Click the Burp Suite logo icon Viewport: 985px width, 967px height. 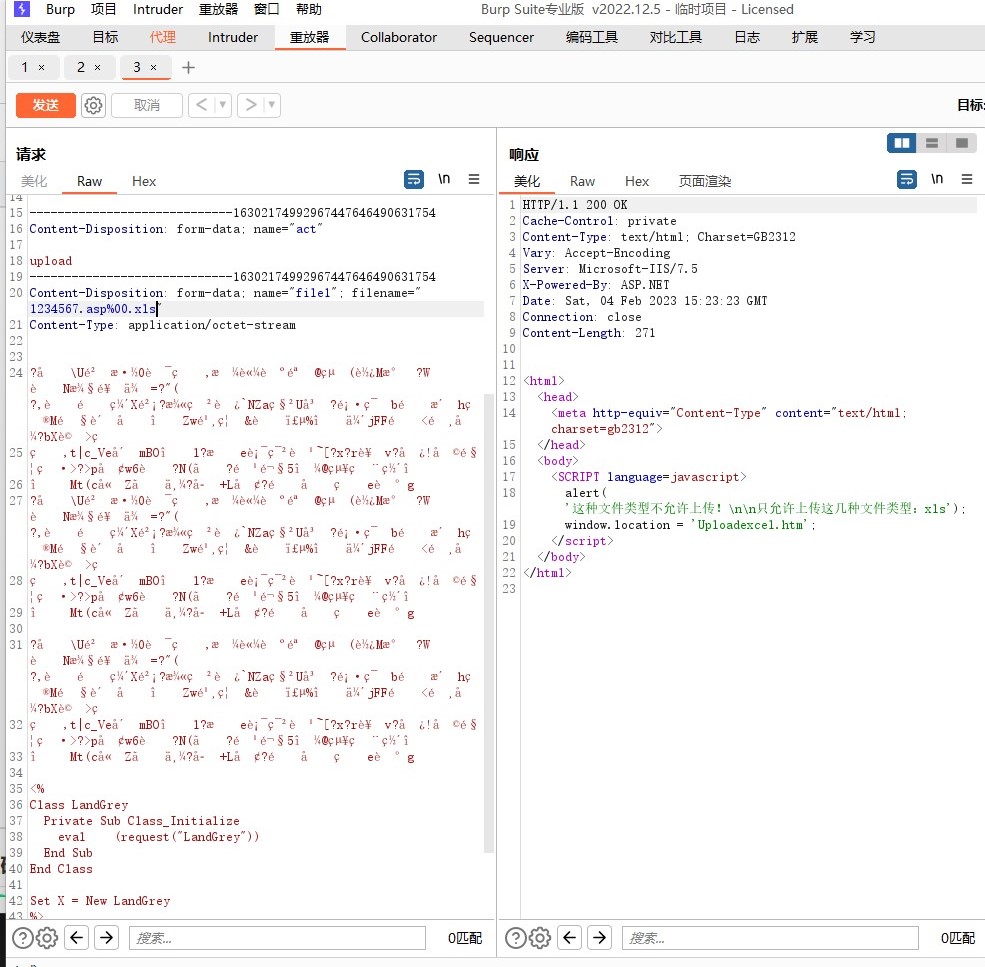[x=22, y=9]
